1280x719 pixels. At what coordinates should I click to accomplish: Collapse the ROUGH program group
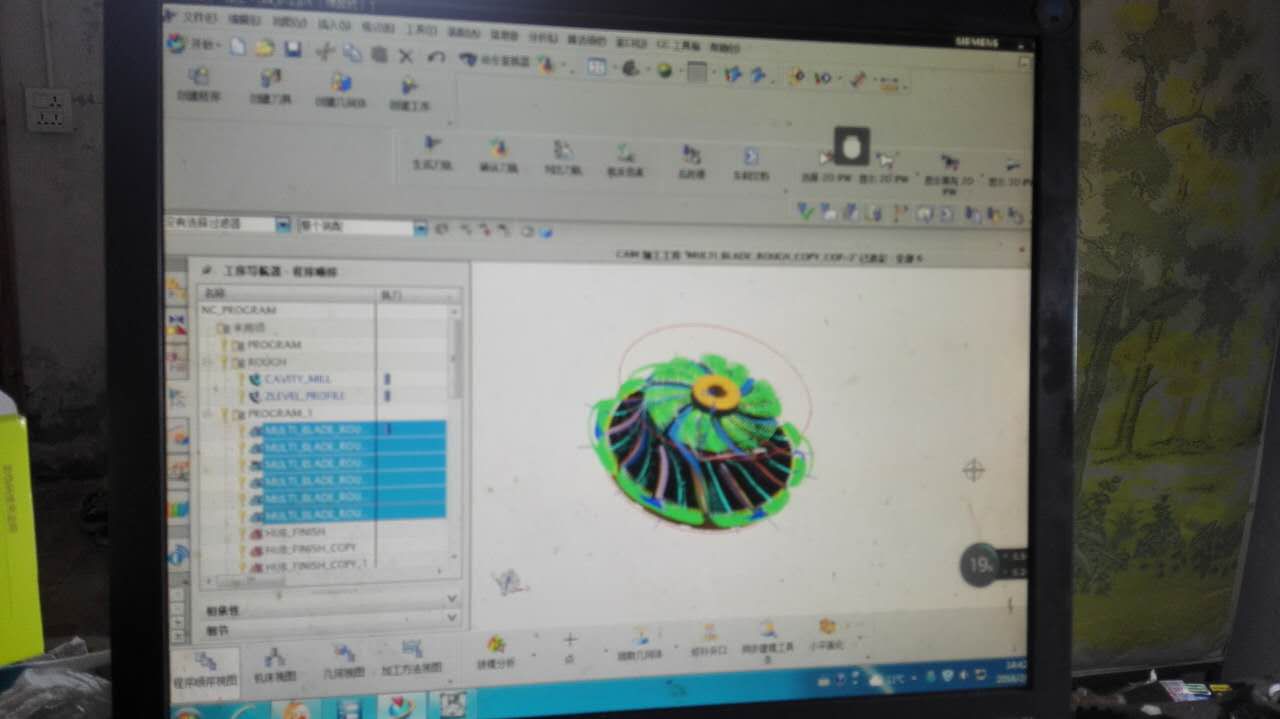click(210, 361)
